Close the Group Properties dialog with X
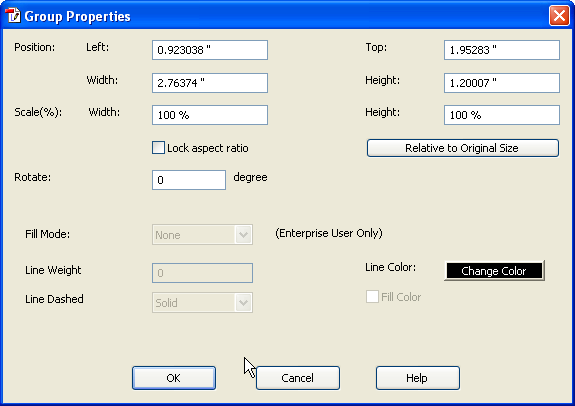 point(559,16)
